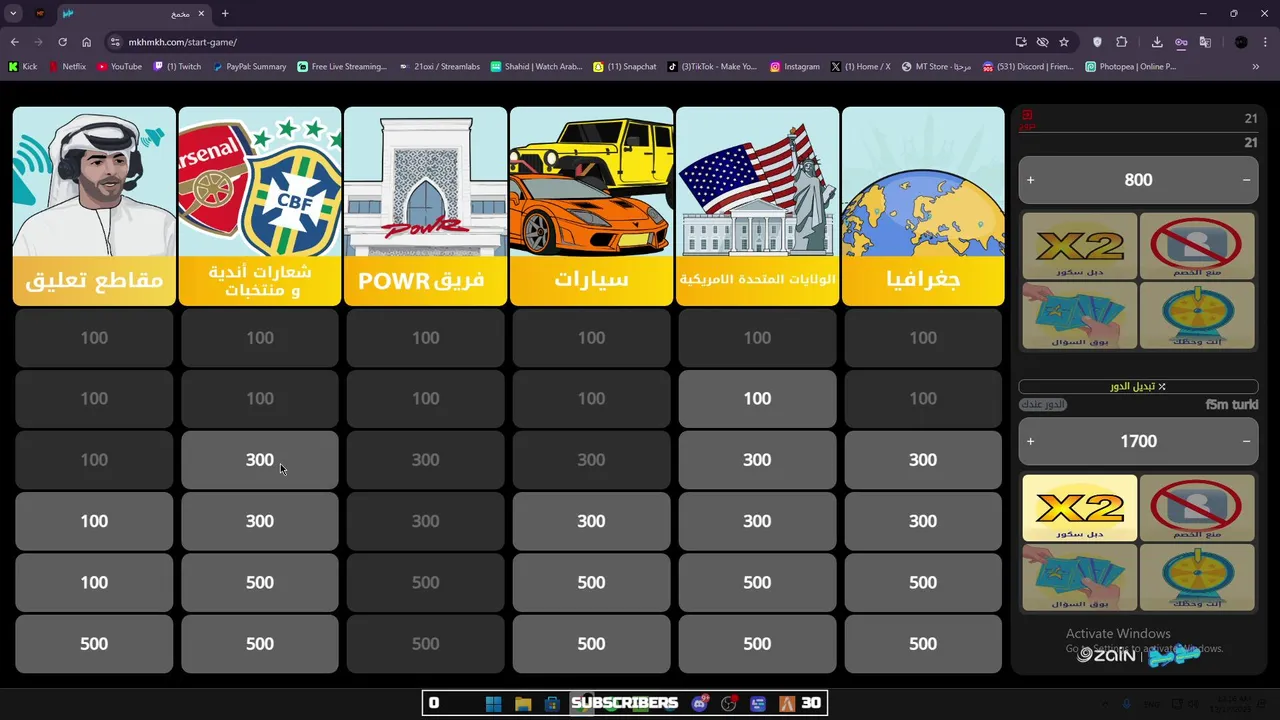Pick the 500 question under مقاطع تعليق

94,644
